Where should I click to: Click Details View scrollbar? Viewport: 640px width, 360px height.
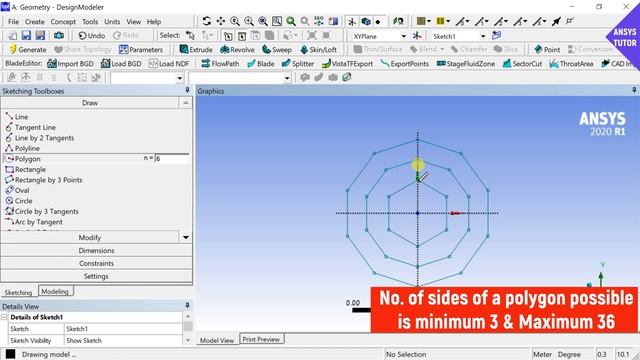point(188,328)
